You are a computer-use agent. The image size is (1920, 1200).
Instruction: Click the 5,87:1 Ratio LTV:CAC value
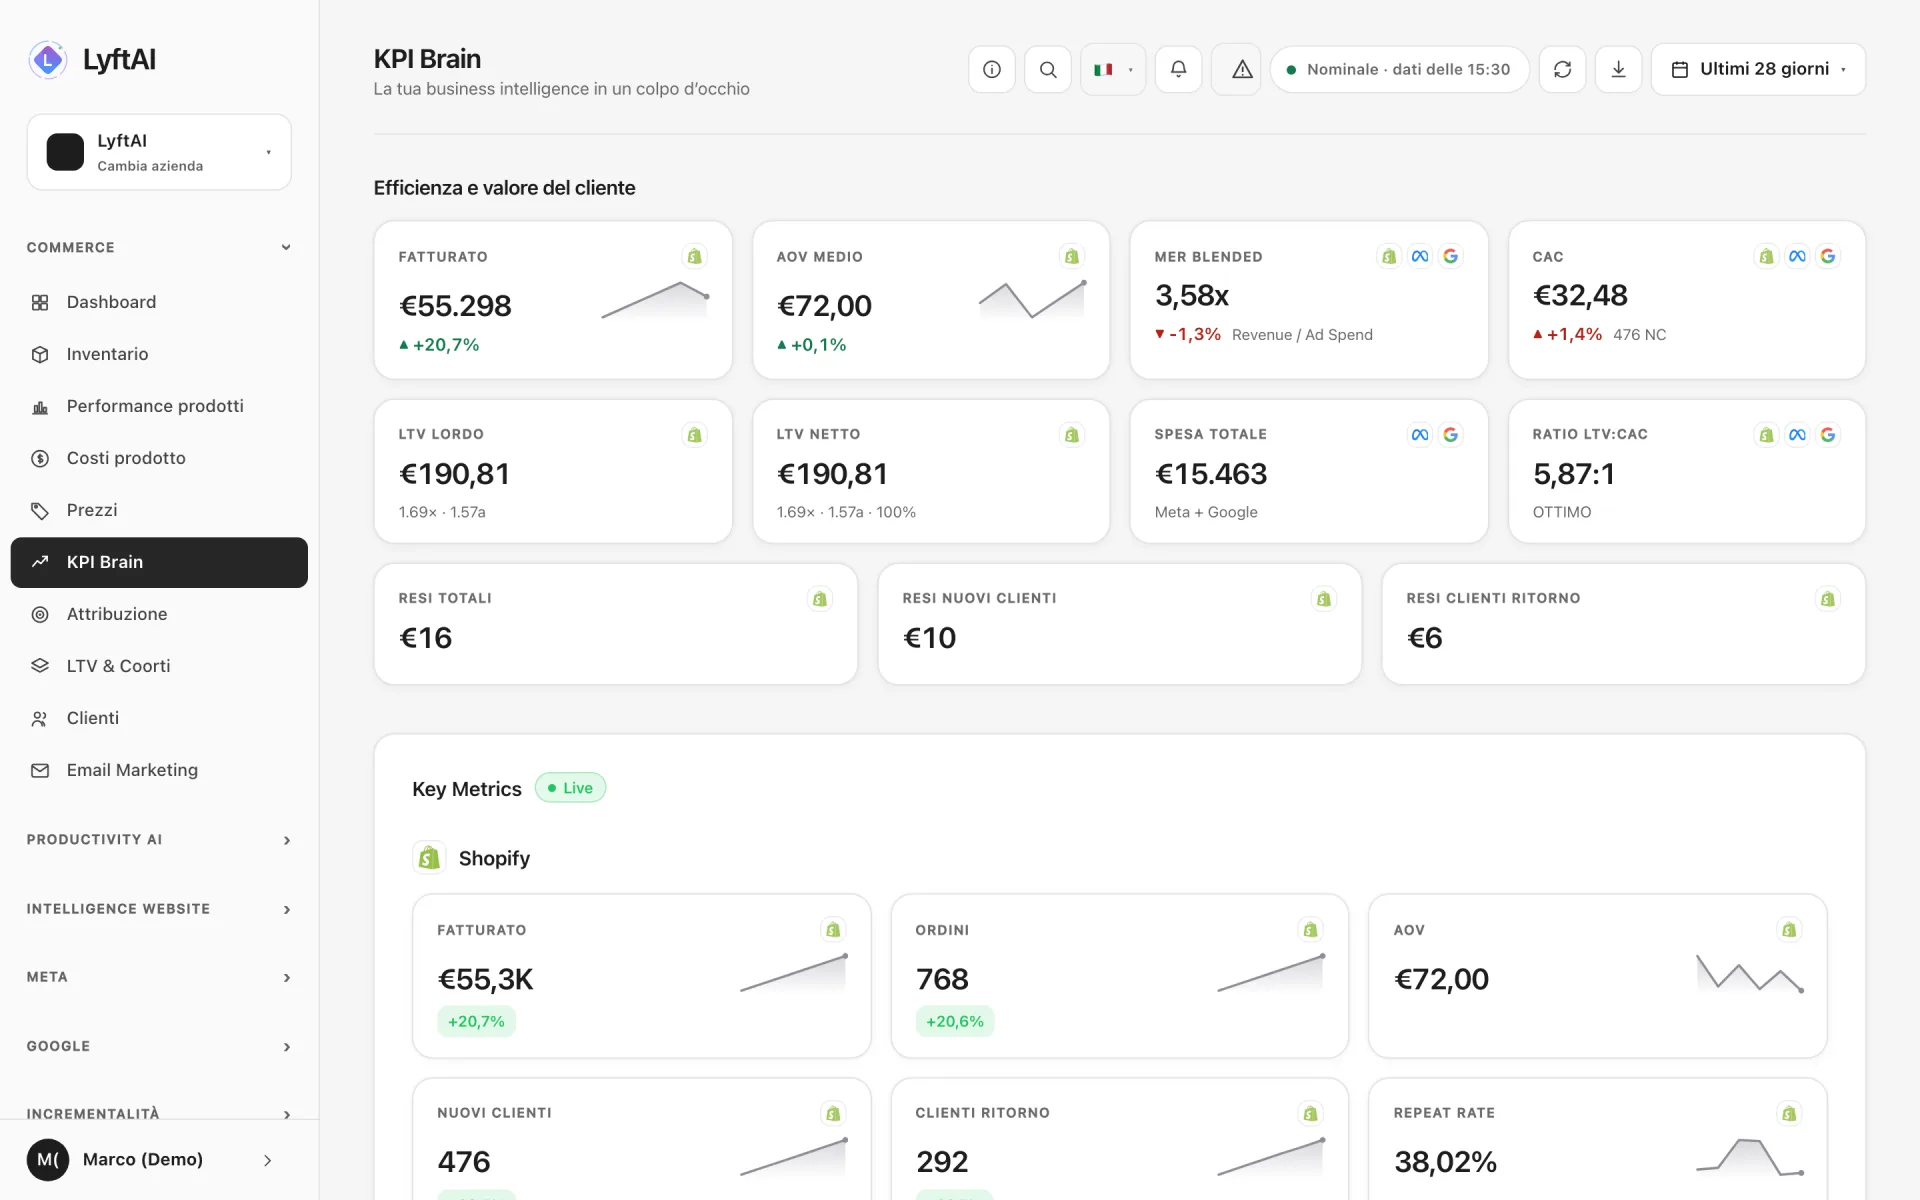1573,474
